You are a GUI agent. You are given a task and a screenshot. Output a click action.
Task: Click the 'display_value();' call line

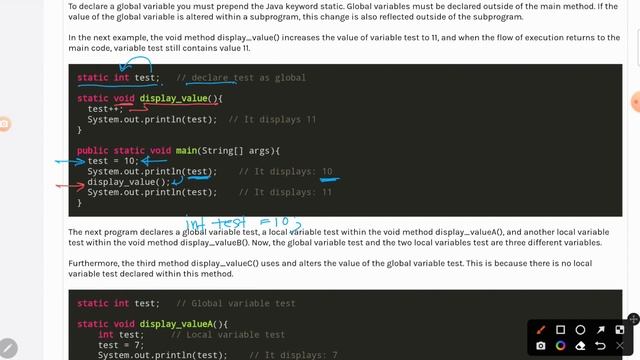tap(129, 182)
